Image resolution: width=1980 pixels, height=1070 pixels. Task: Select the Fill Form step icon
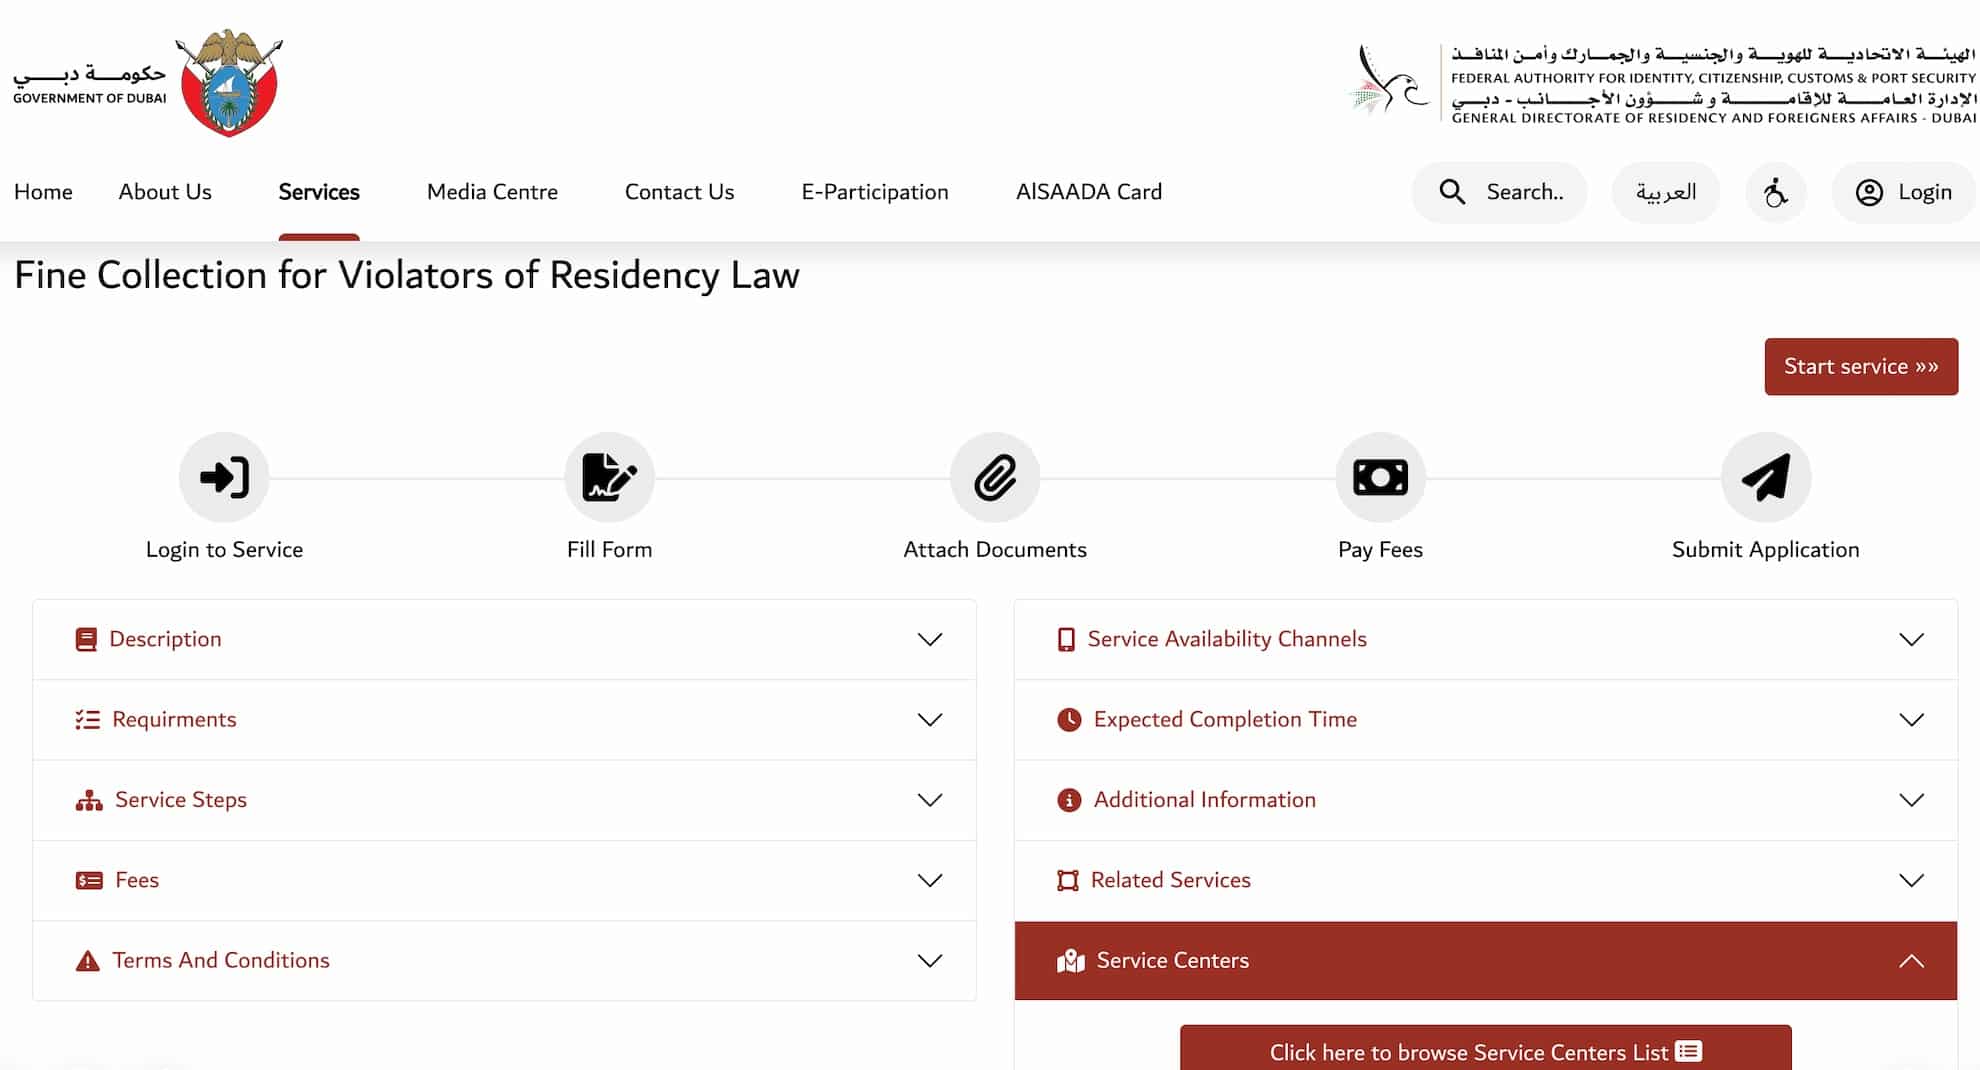609,477
